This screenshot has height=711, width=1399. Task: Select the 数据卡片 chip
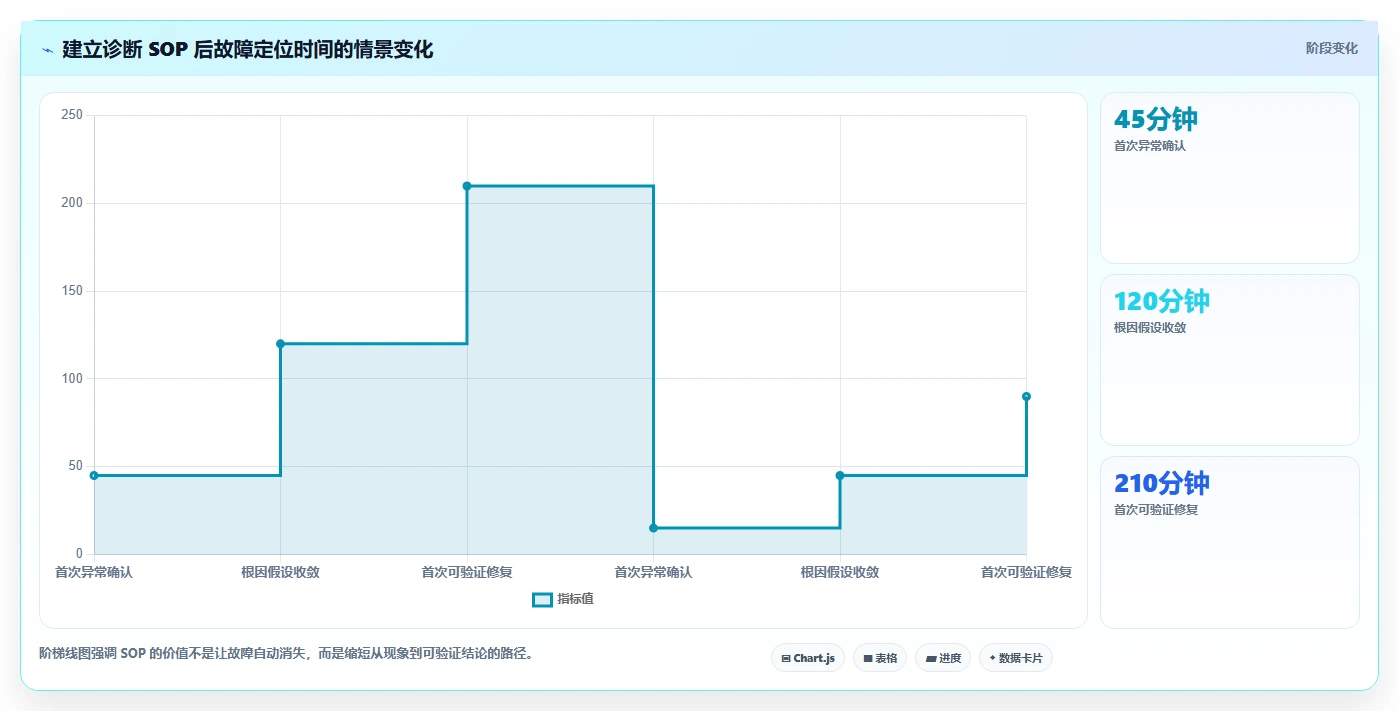click(1016, 658)
